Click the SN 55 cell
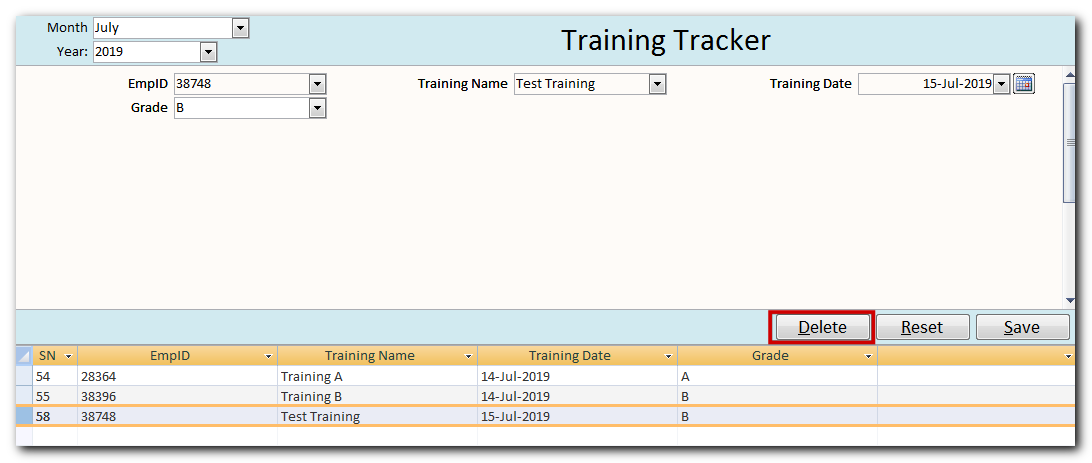 click(55, 397)
